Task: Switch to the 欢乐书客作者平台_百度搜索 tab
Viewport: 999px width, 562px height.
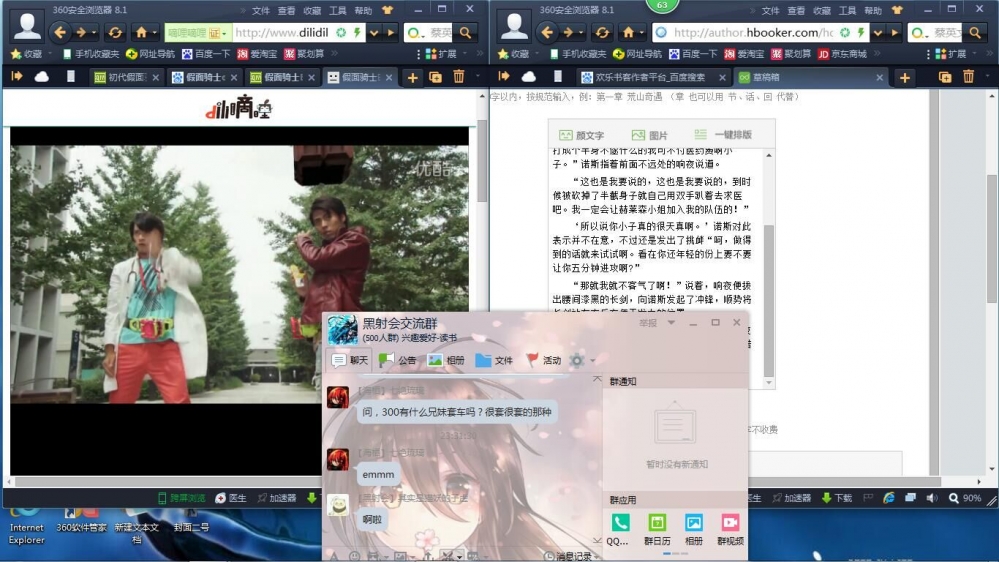Action: [x=653, y=77]
